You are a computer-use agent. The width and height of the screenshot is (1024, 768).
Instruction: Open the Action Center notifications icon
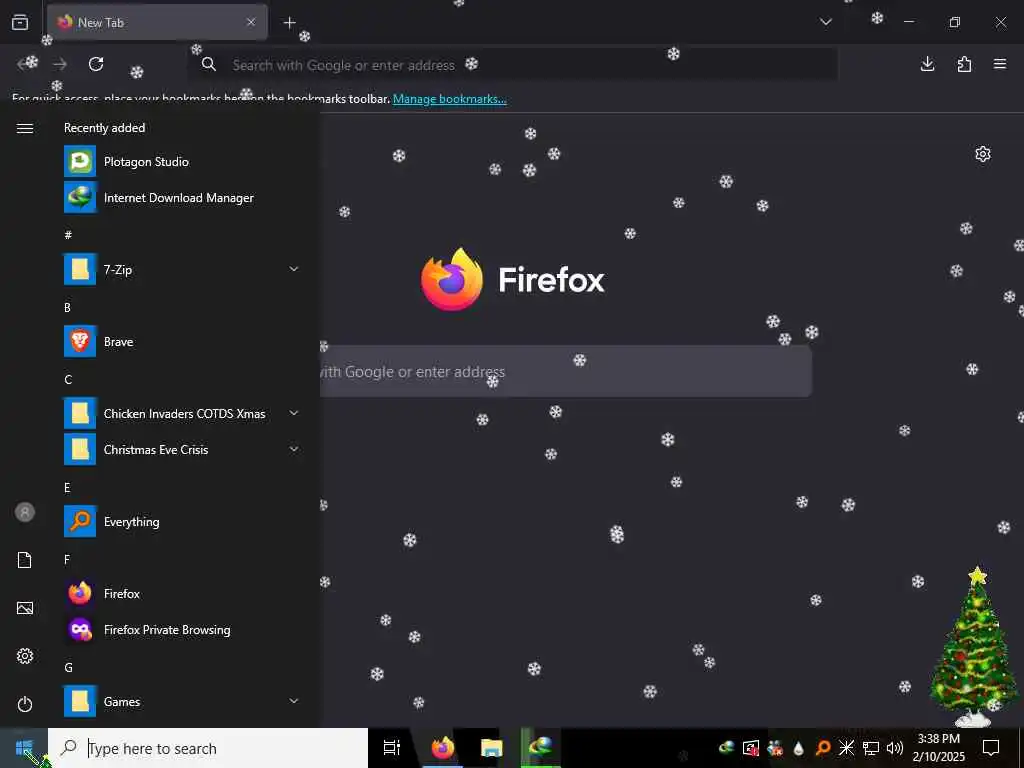991,748
